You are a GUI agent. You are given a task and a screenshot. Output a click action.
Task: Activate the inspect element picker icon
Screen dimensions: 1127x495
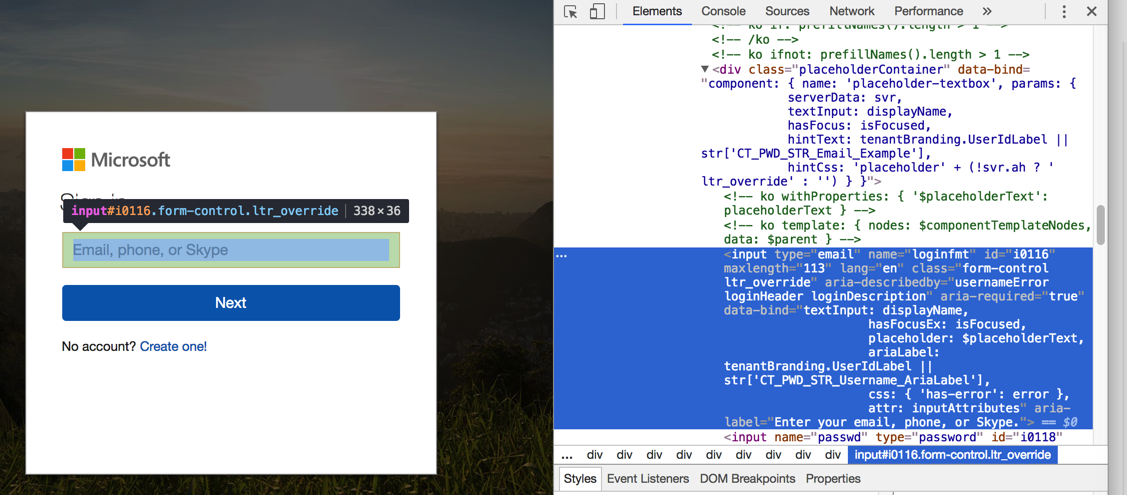pos(571,11)
